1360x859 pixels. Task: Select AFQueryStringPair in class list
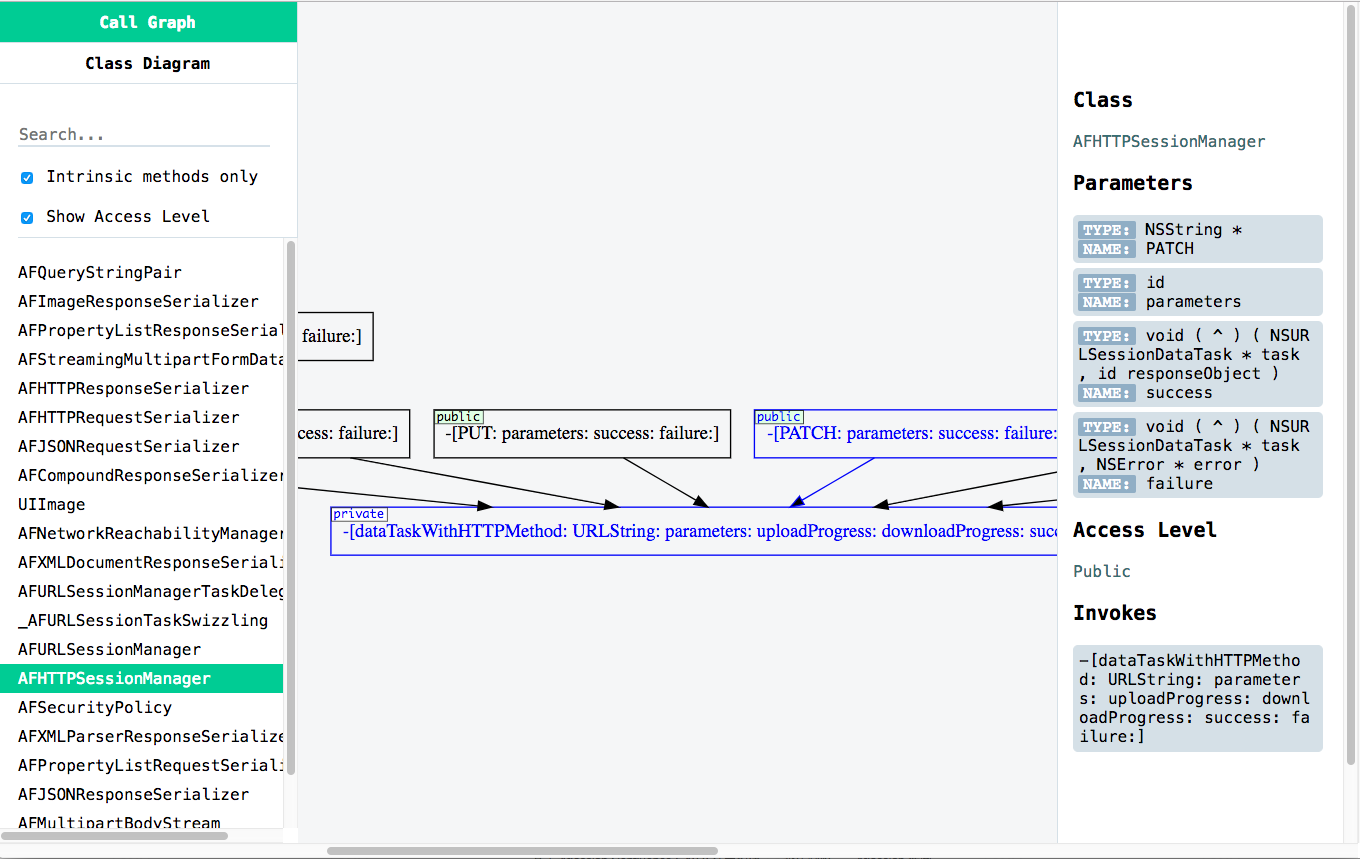click(142, 272)
